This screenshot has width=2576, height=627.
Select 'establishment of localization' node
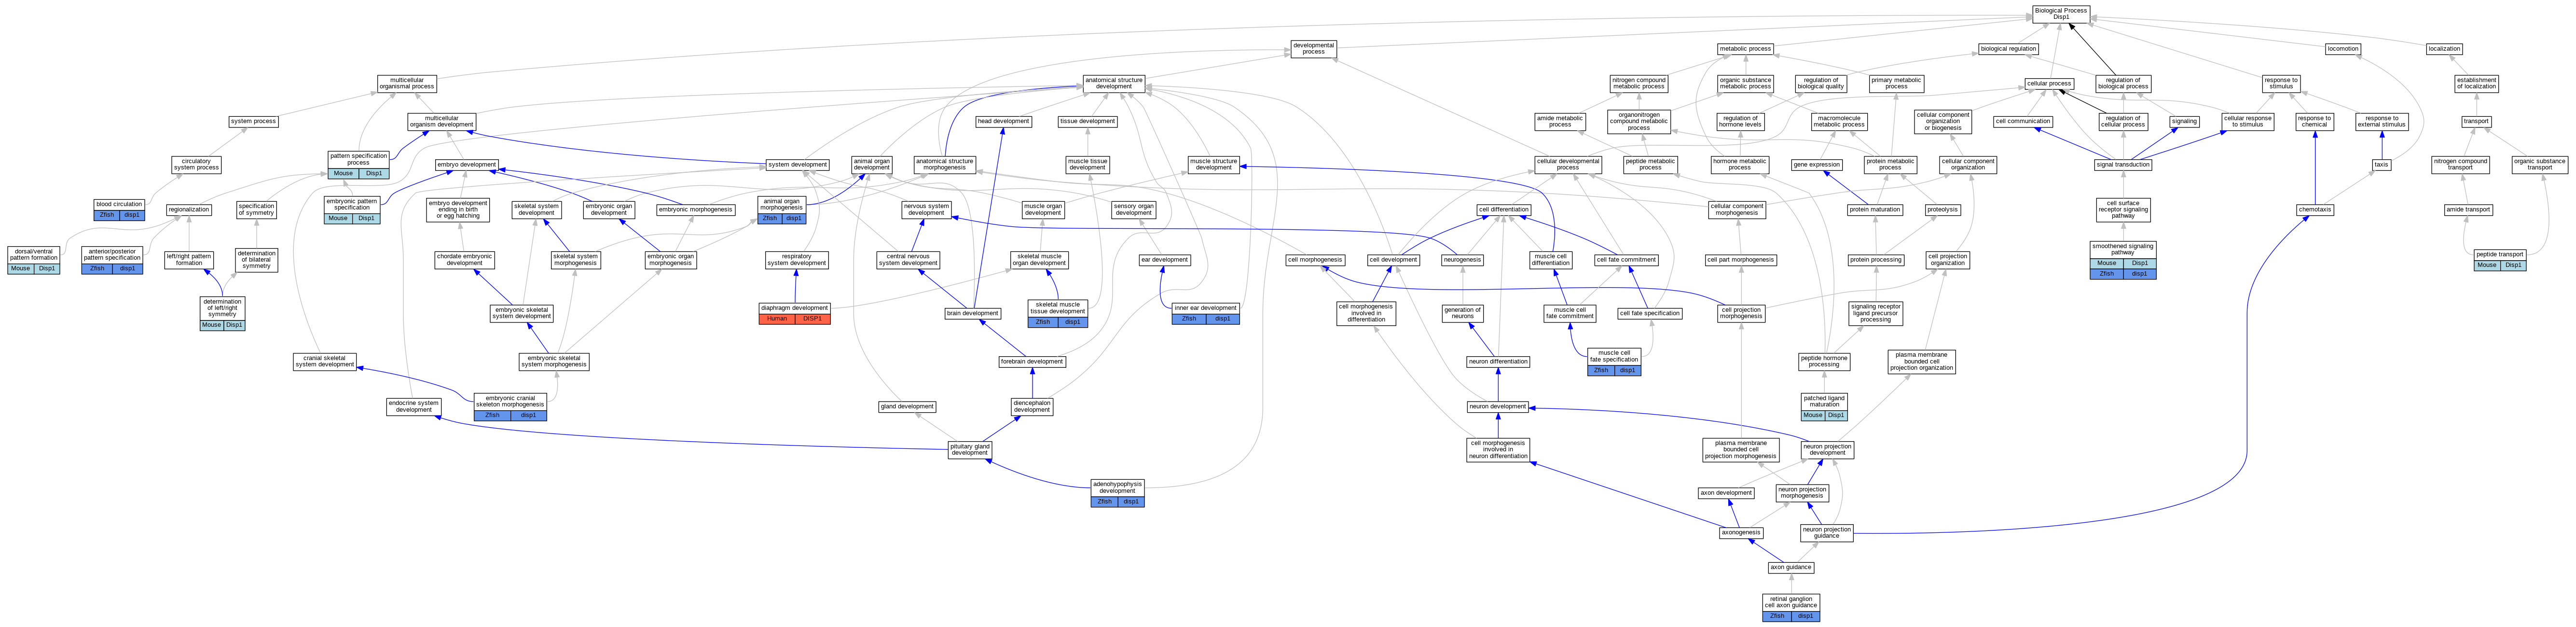coord(2476,83)
